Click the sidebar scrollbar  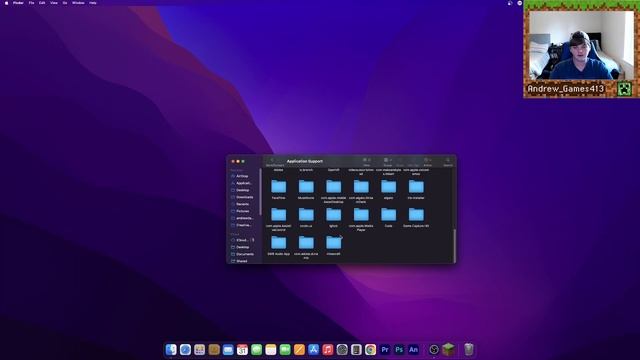(260, 192)
